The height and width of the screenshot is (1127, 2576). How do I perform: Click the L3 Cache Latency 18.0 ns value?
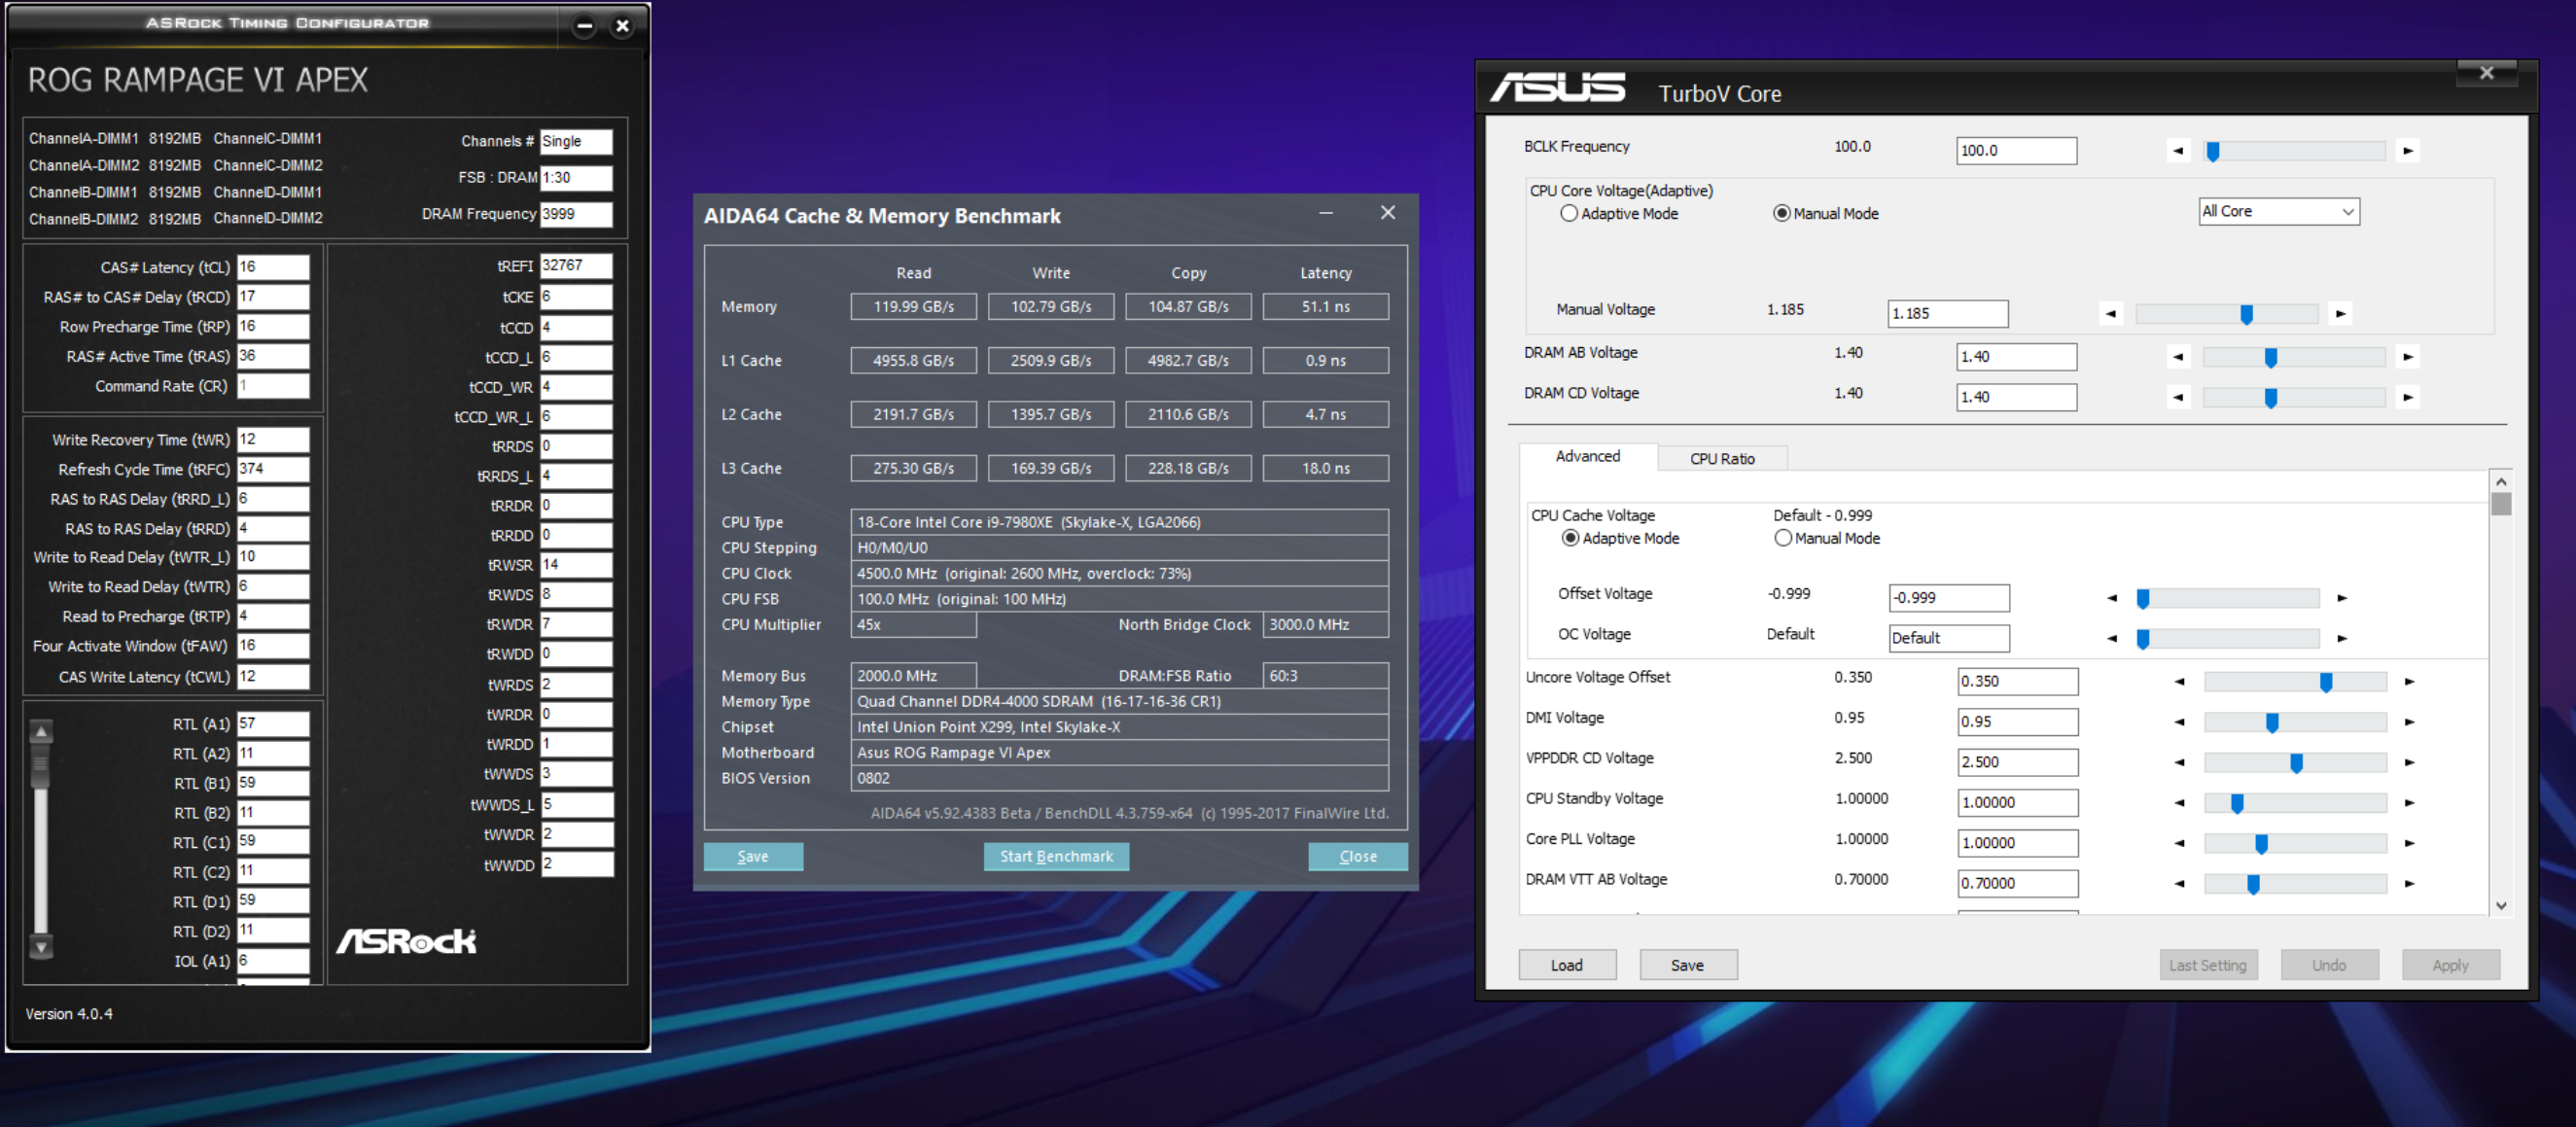pos(1325,468)
